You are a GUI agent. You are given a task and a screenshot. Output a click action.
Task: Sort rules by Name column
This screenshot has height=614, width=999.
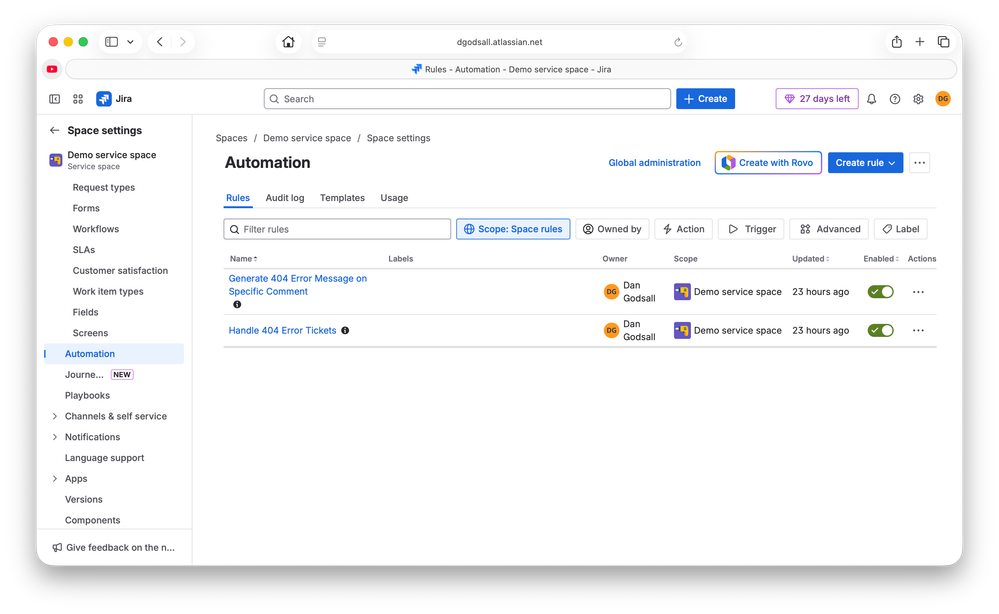click(243, 259)
